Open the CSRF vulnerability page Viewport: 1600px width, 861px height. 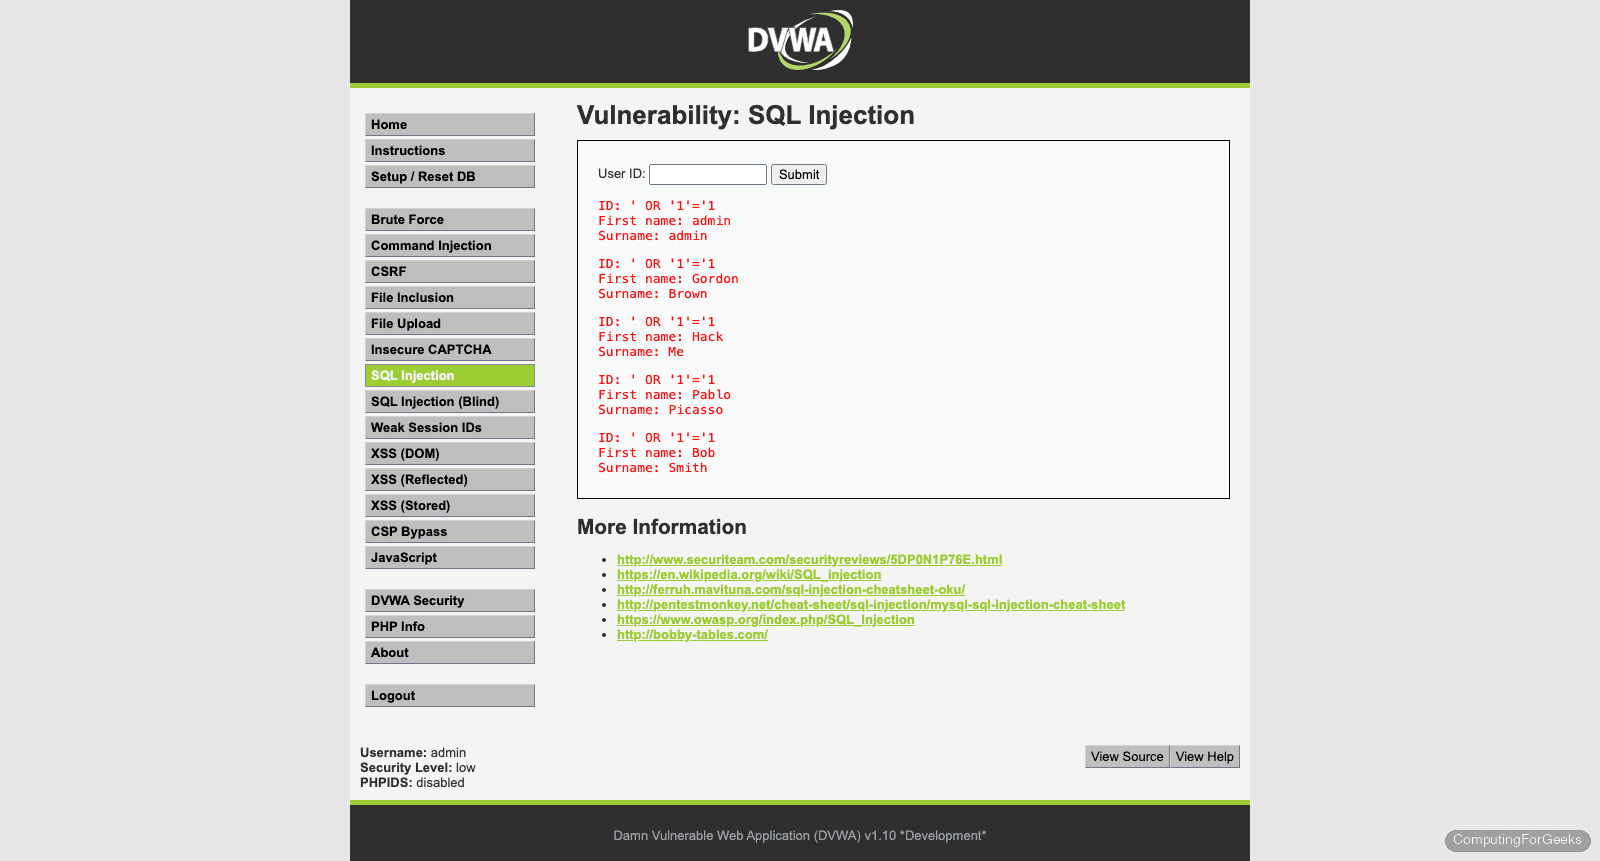(x=450, y=271)
